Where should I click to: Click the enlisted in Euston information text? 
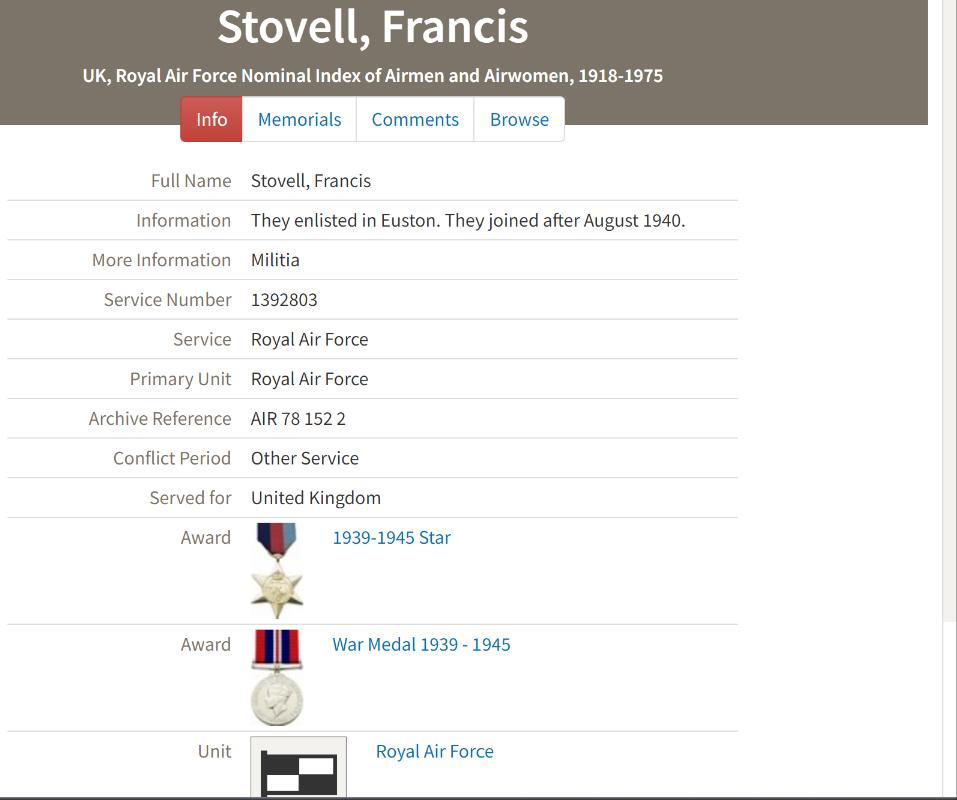467,220
